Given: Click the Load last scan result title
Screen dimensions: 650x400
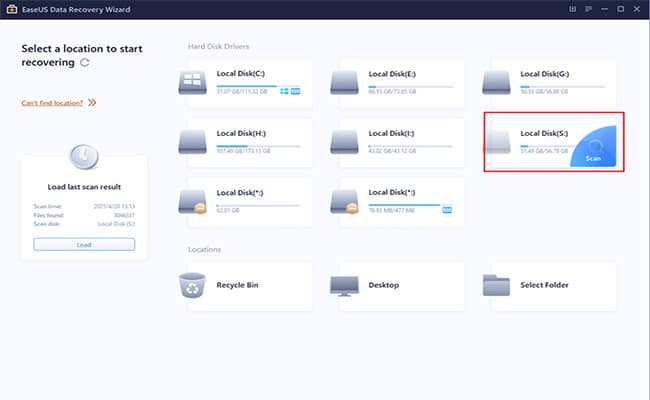Looking at the screenshot, I should click(x=84, y=187).
